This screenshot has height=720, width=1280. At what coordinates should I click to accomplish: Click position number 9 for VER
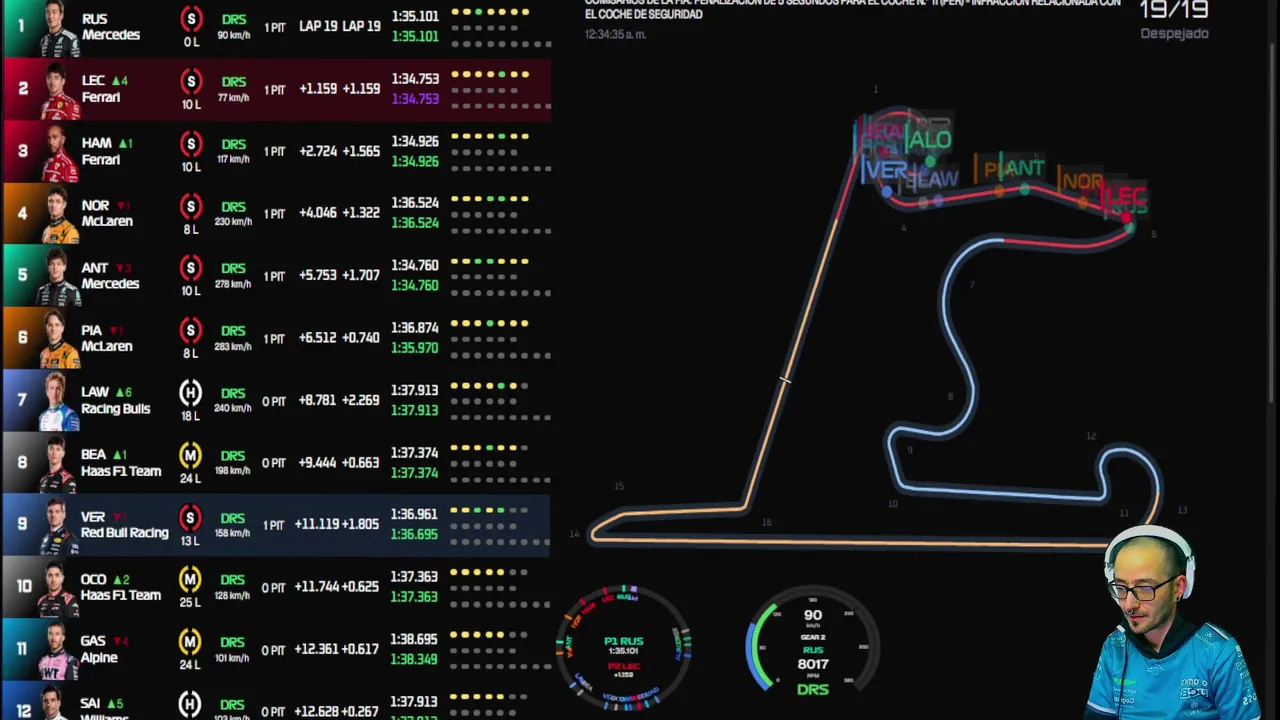click(22, 523)
